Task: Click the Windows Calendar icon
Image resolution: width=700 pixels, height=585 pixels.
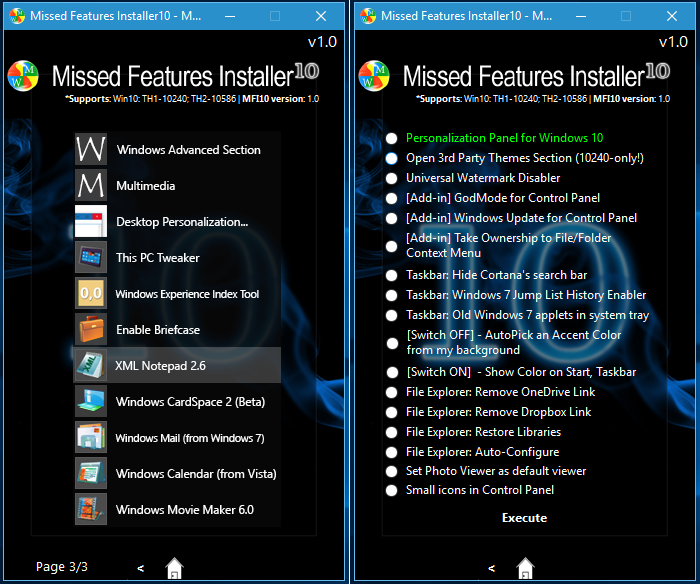Action: click(x=91, y=473)
